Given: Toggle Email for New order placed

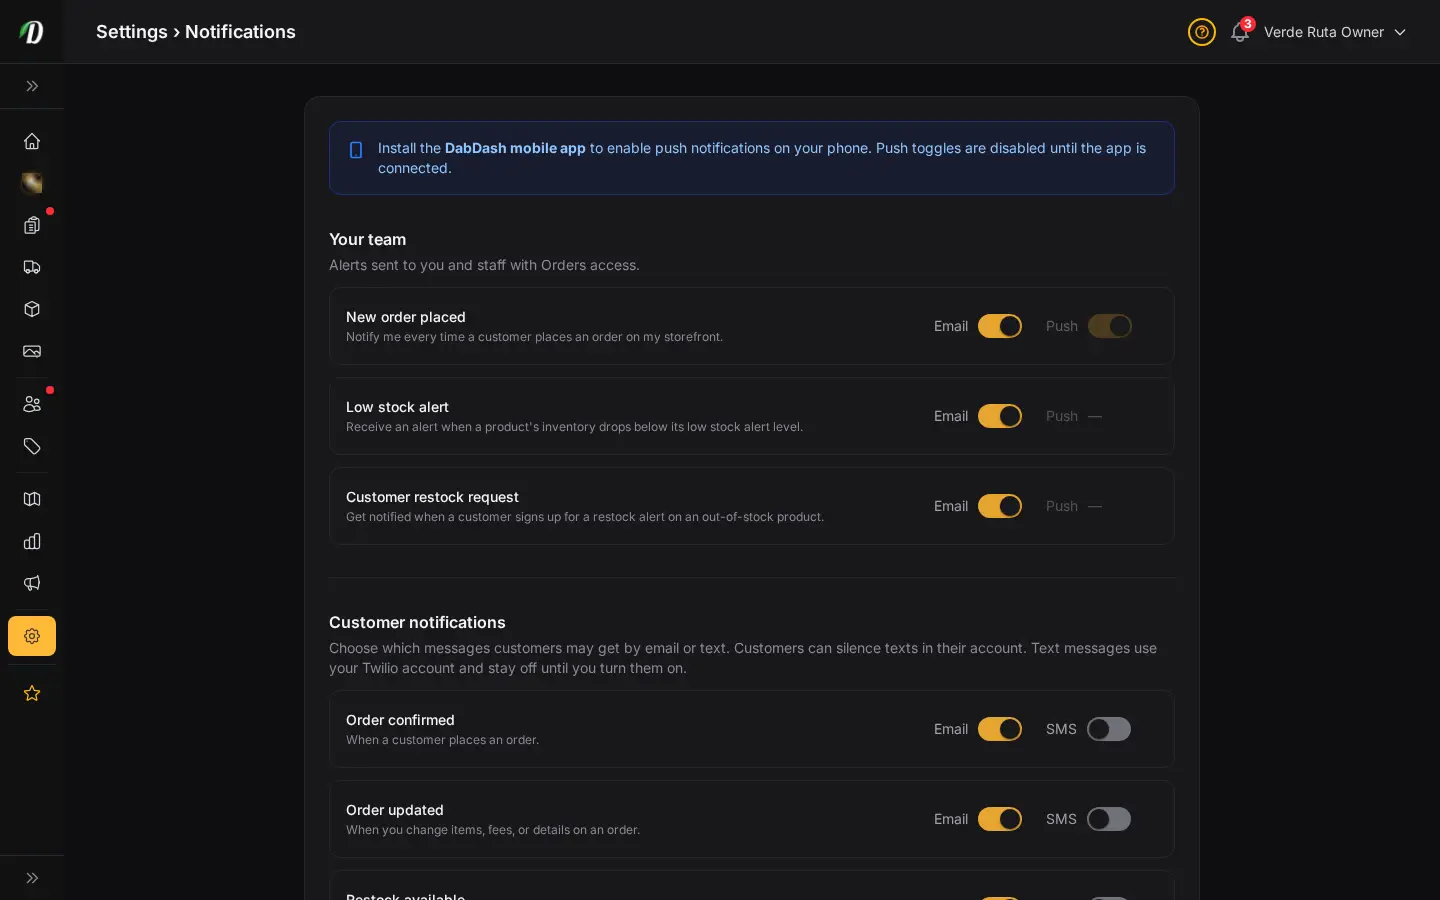Looking at the screenshot, I should [x=1000, y=326].
